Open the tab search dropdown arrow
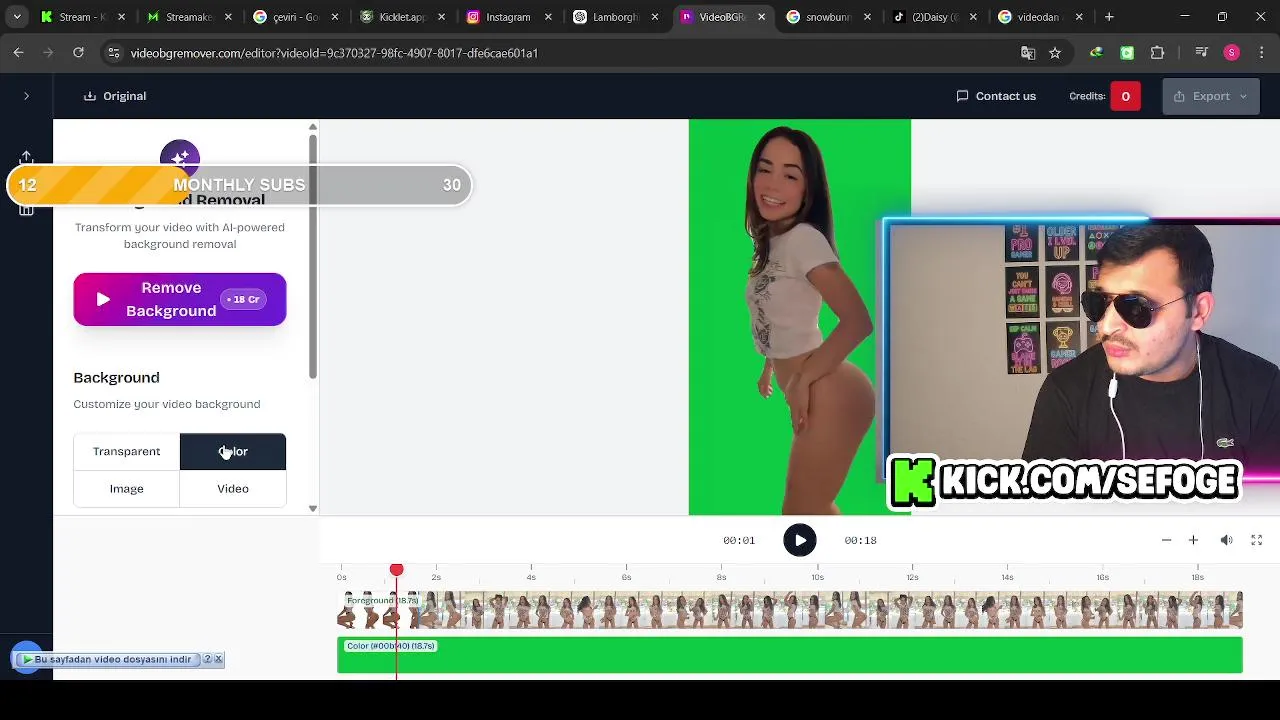 (16, 17)
